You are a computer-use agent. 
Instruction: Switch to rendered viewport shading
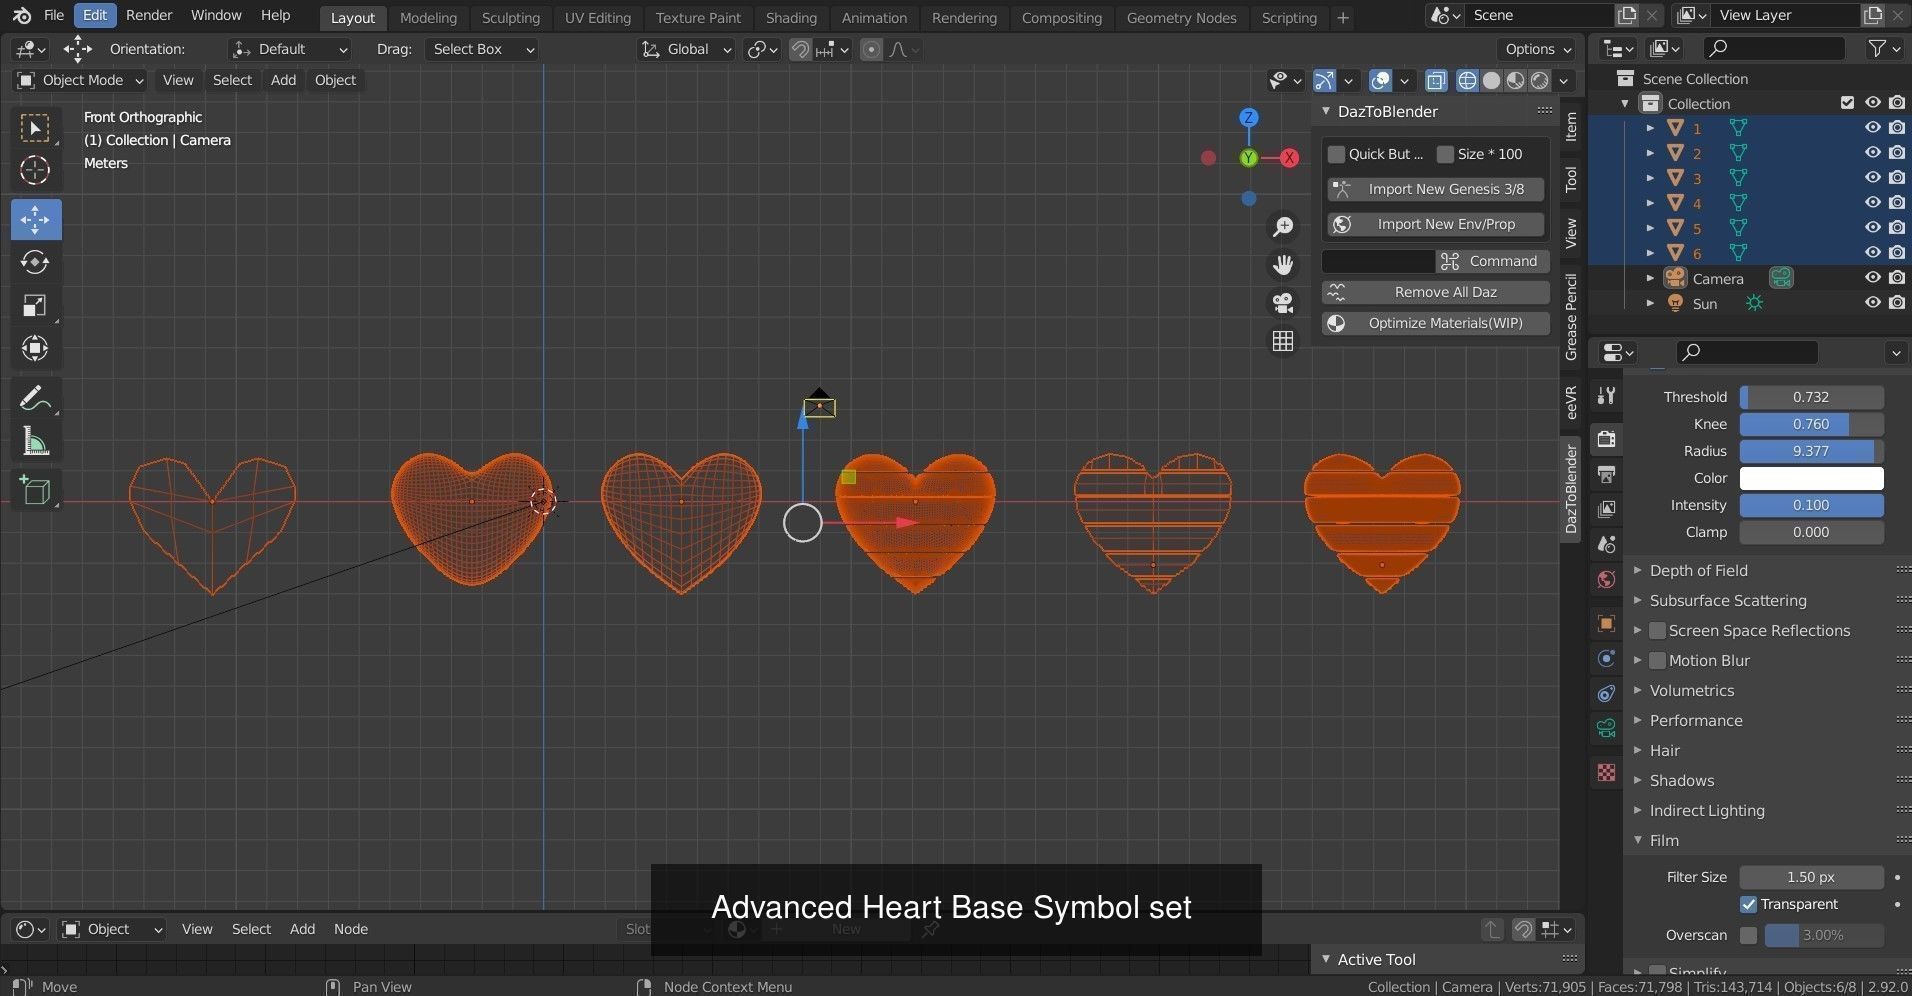[x=1540, y=80]
